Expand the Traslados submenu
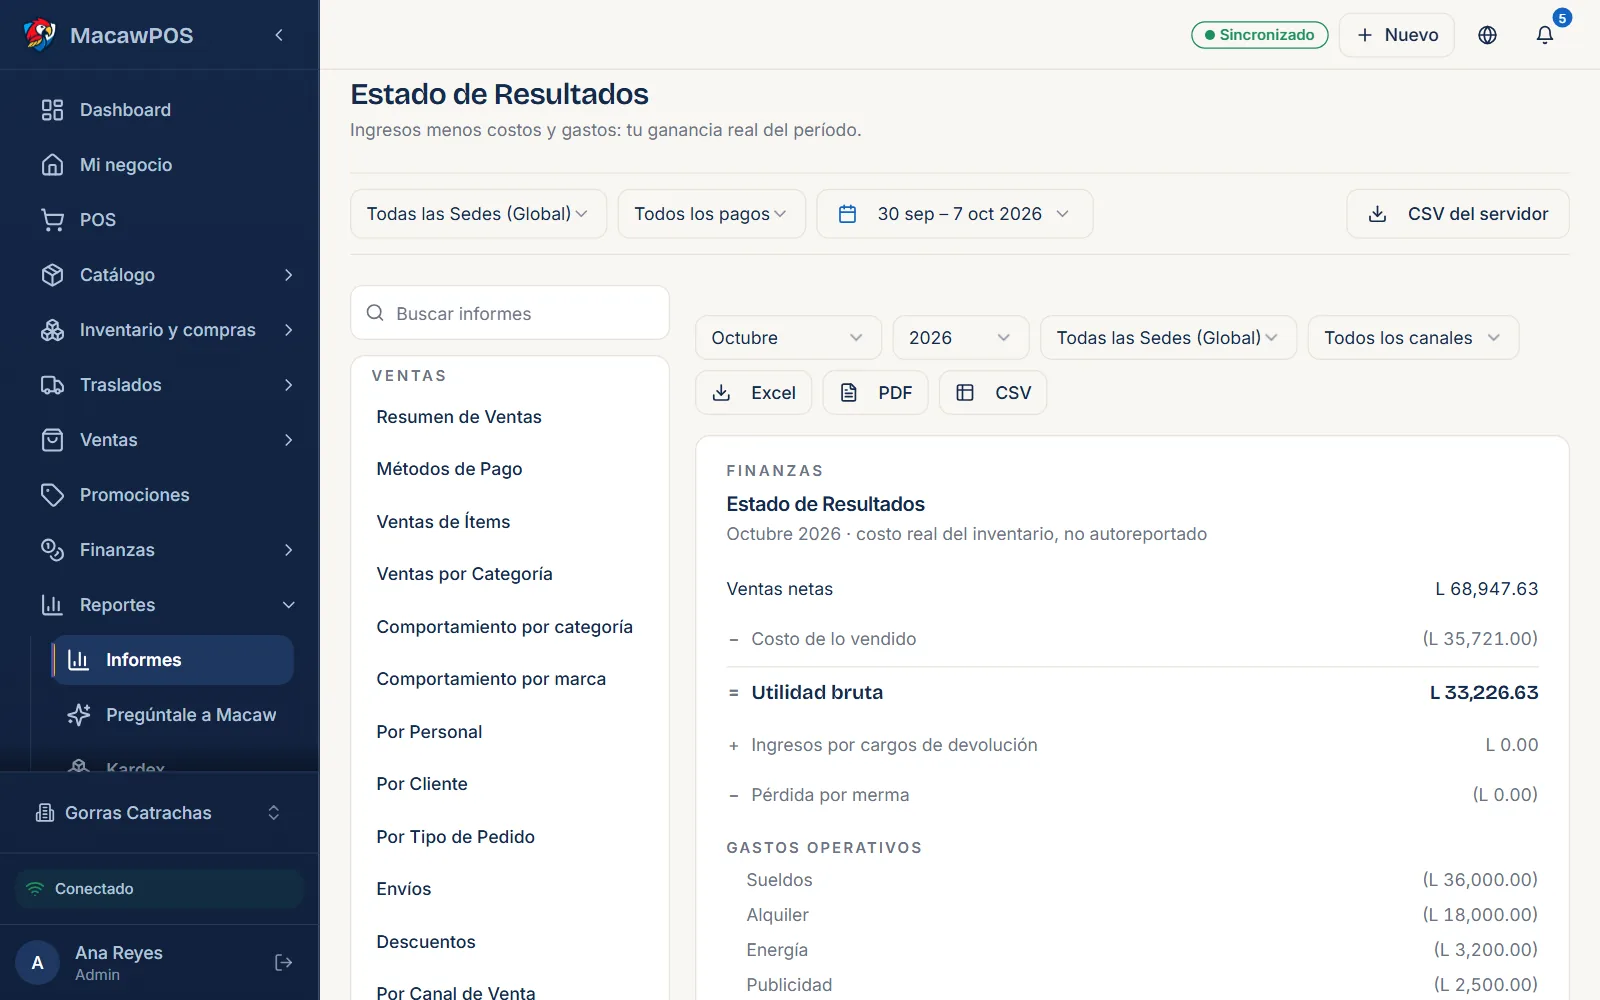The width and height of the screenshot is (1600, 1000). coord(288,385)
